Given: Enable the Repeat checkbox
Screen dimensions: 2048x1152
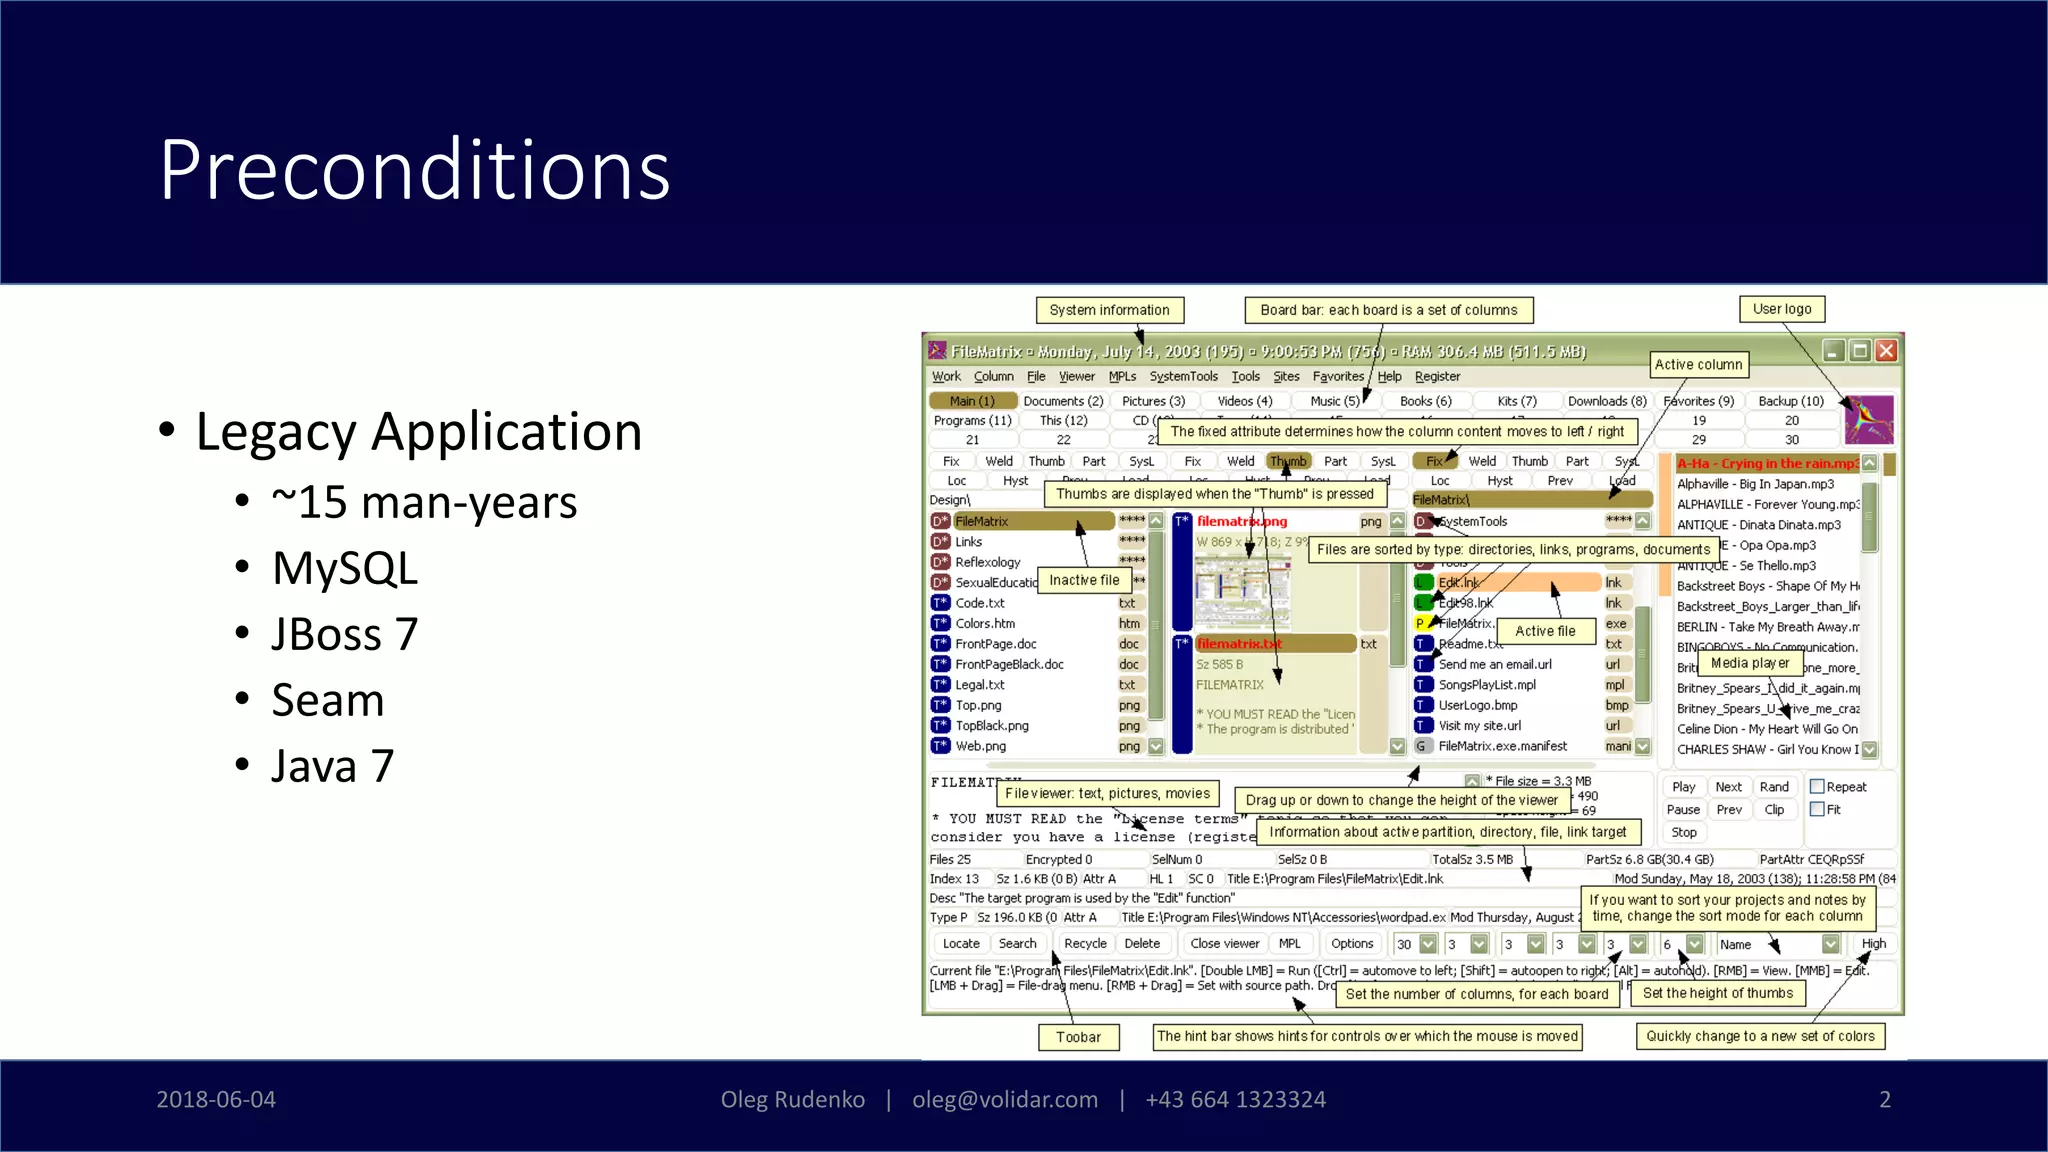Looking at the screenshot, I should [x=1817, y=787].
